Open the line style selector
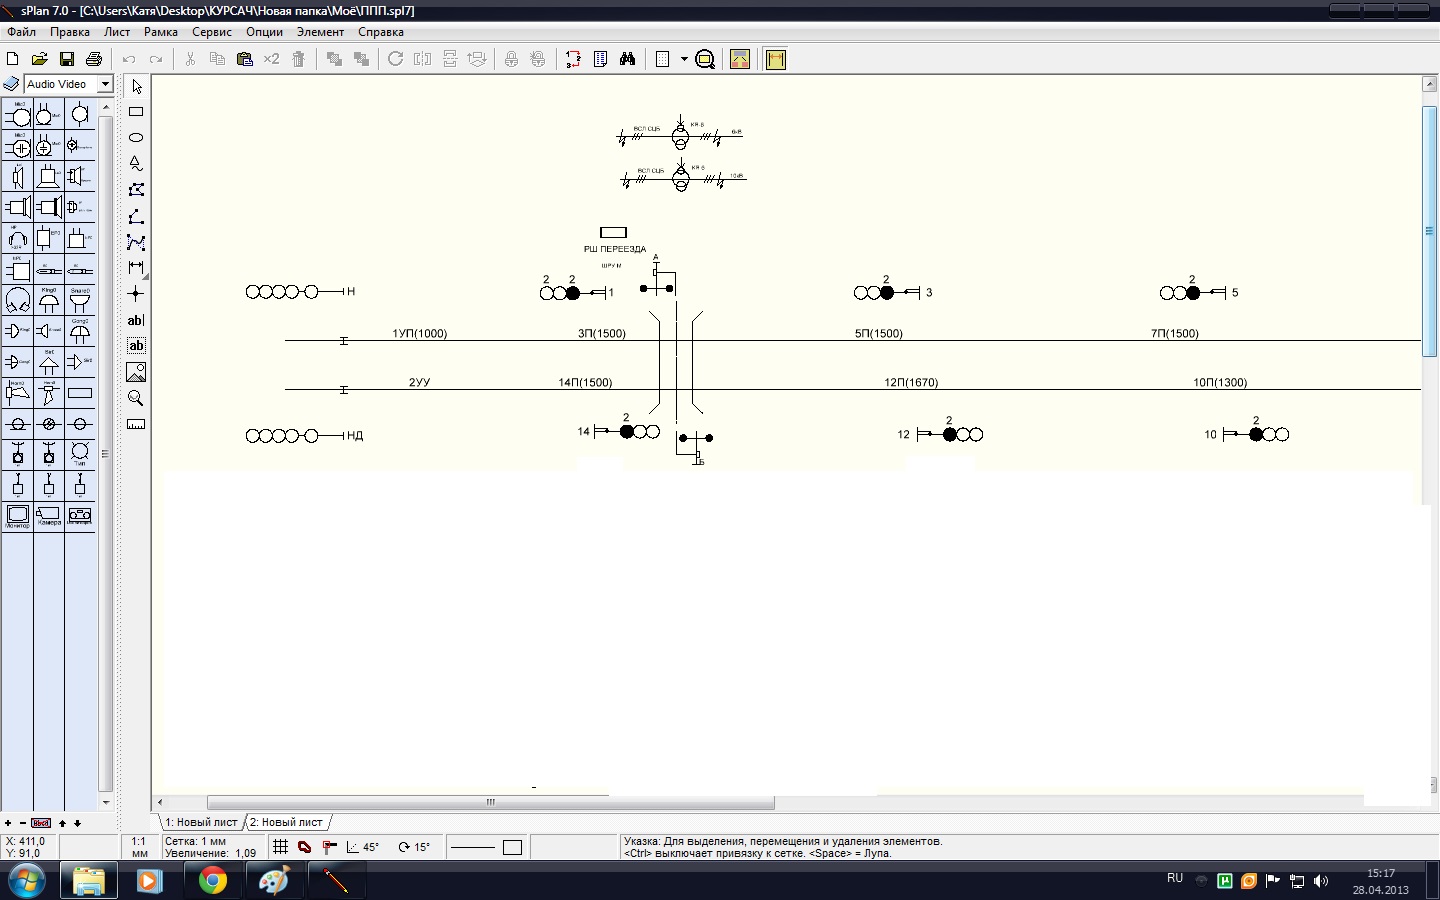The width and height of the screenshot is (1440, 900). 473,847
